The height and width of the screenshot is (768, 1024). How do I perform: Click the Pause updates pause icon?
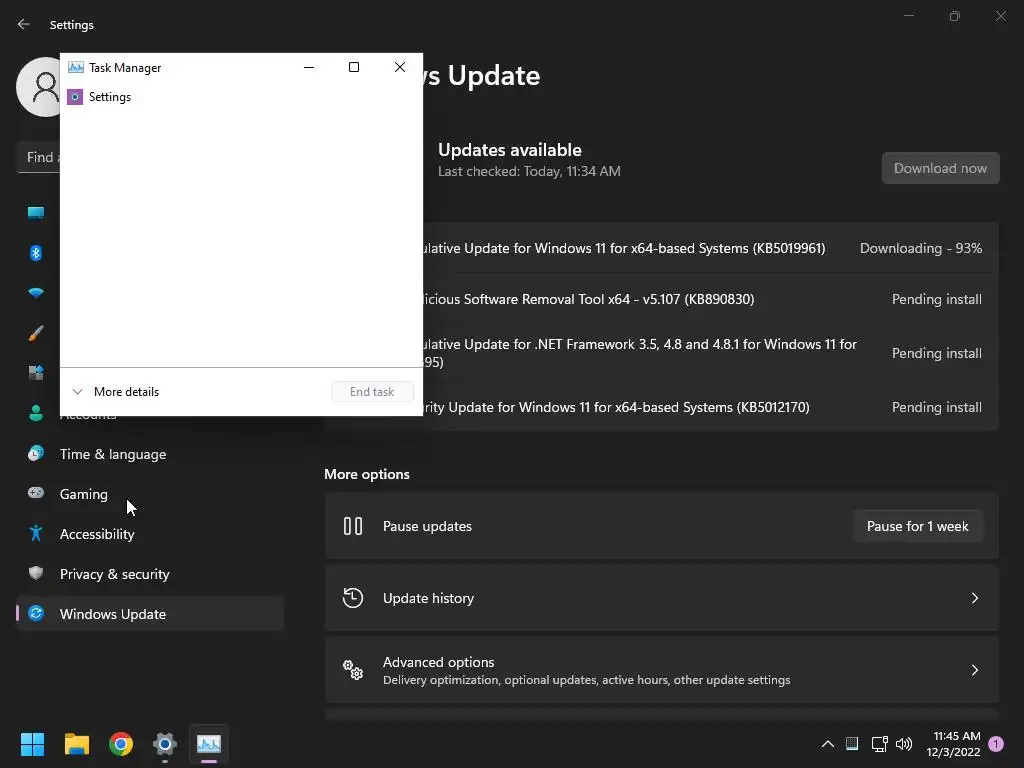353,526
